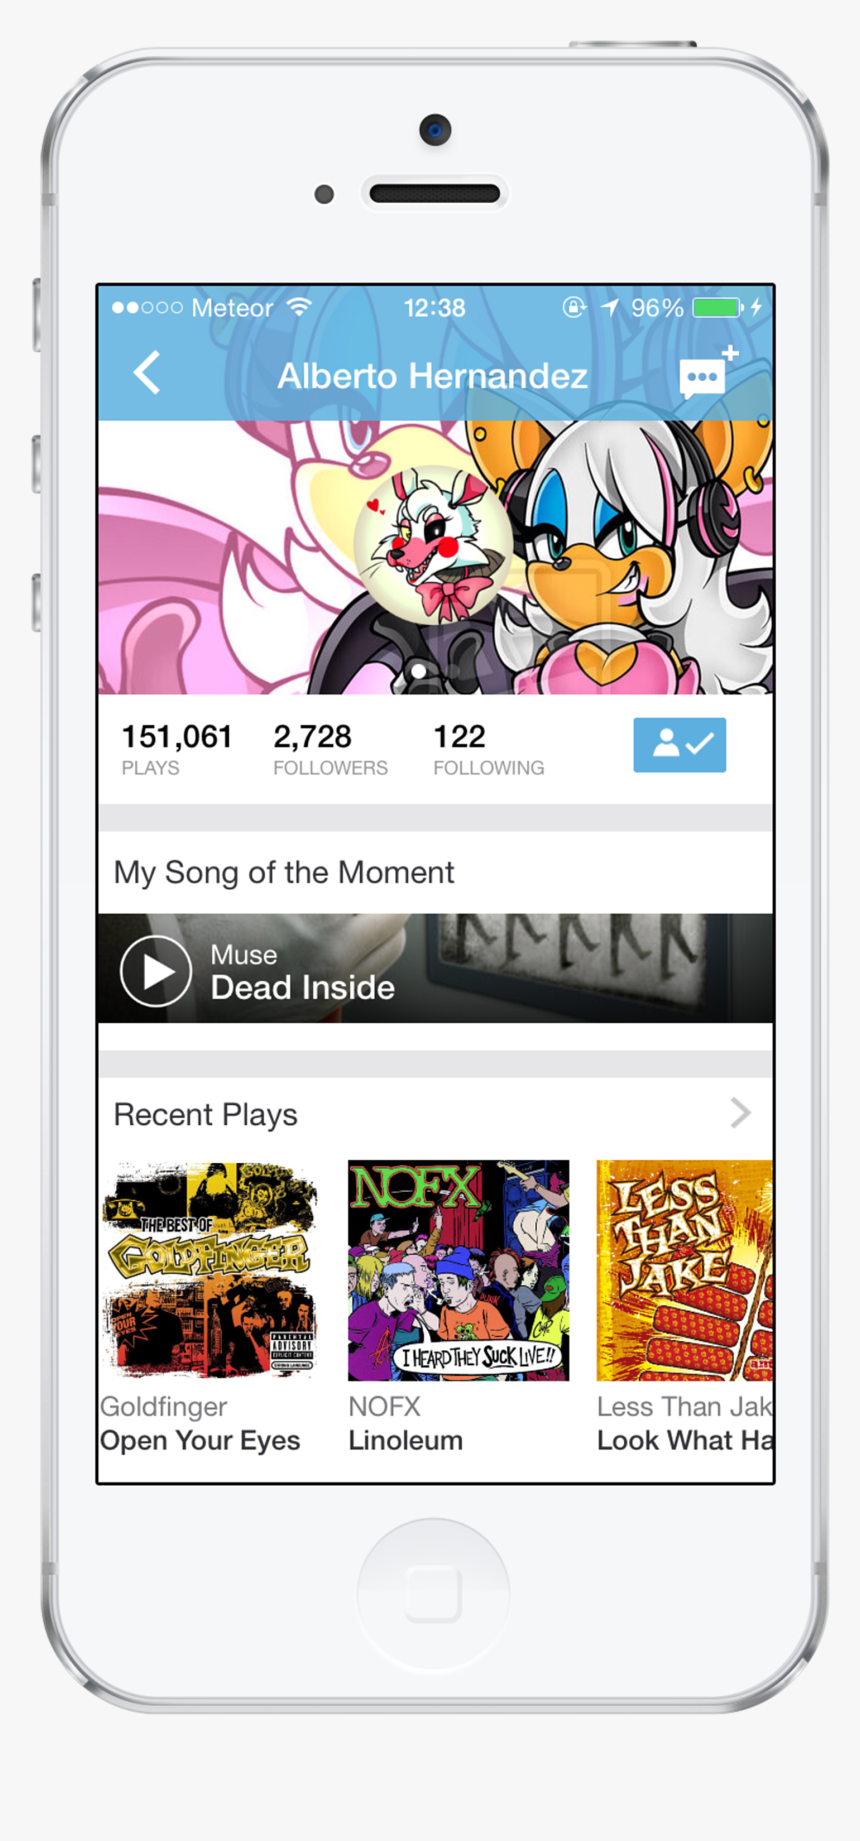The image size is (860, 1841).
Task: Expand Recent Plays with chevron arrow
Action: pos(740,1113)
